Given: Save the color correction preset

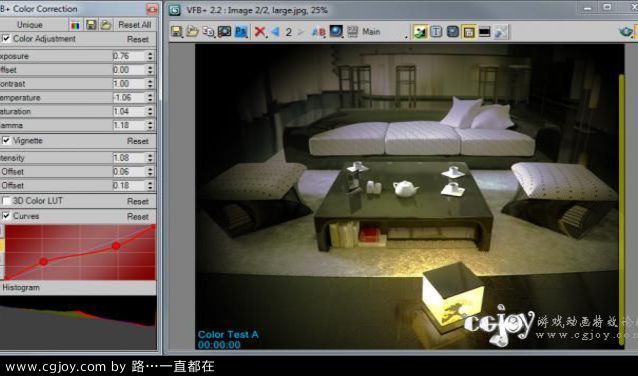Looking at the screenshot, I should (x=91, y=25).
